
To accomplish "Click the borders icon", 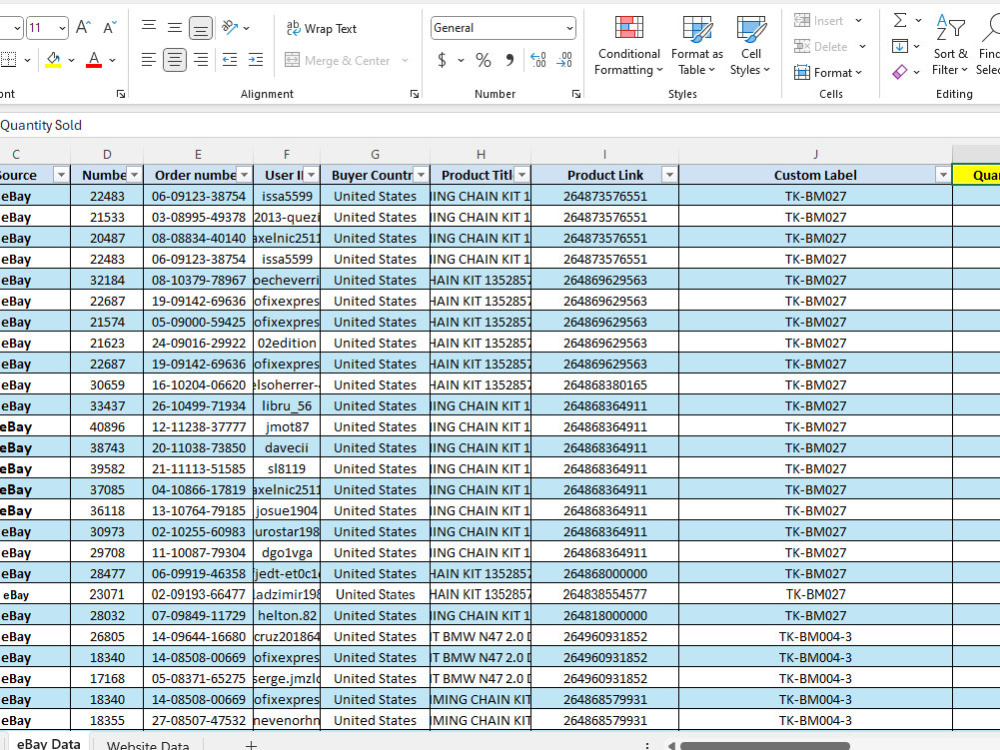I will coord(8,60).
